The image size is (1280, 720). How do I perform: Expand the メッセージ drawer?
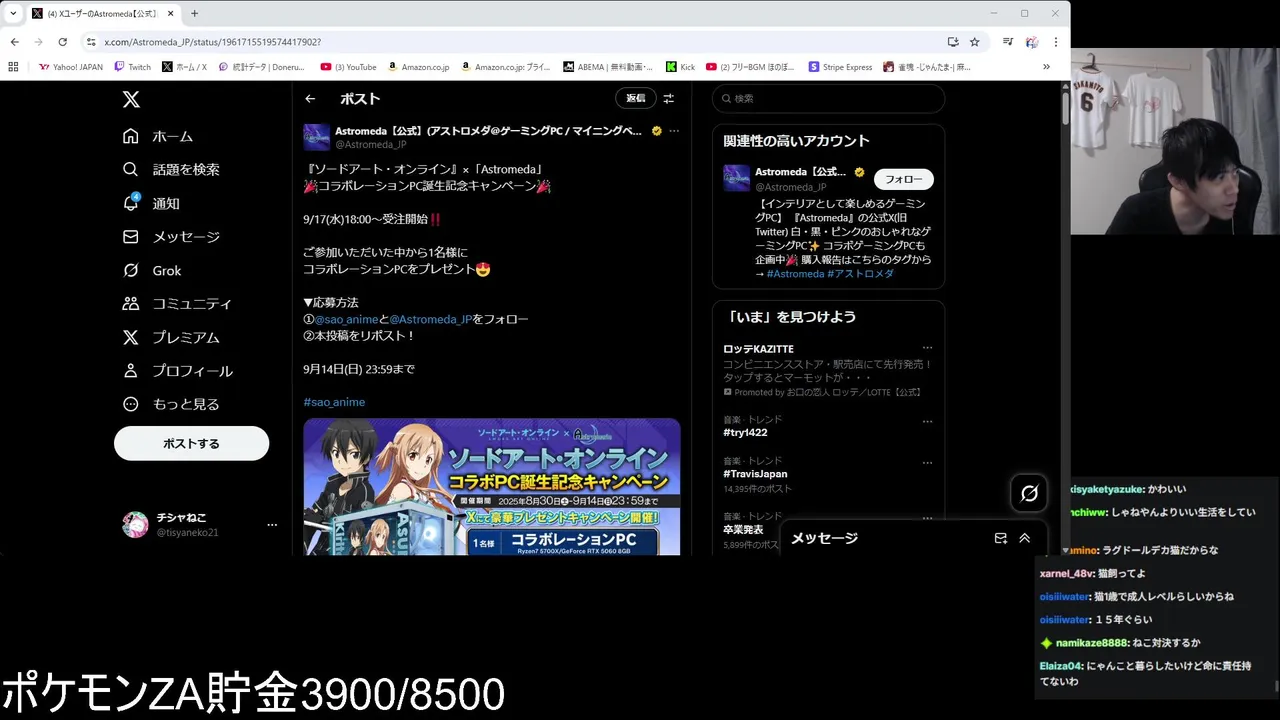coord(1024,538)
